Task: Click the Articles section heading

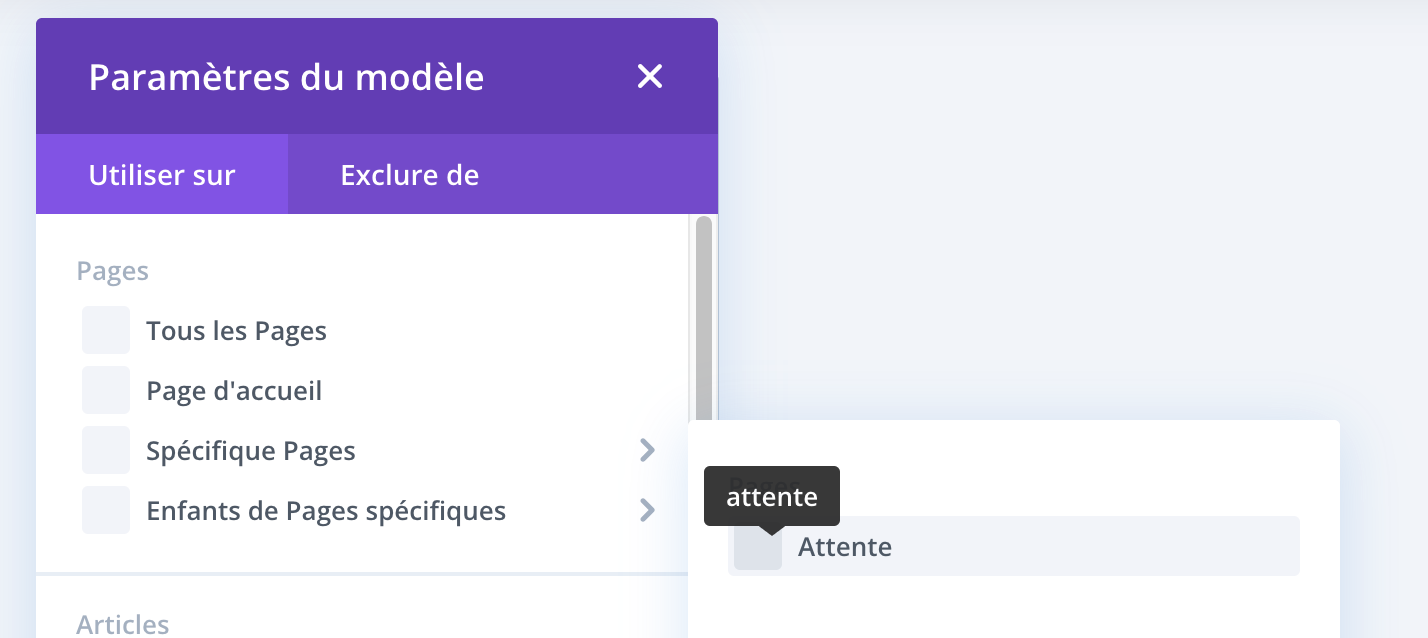Action: (123, 625)
